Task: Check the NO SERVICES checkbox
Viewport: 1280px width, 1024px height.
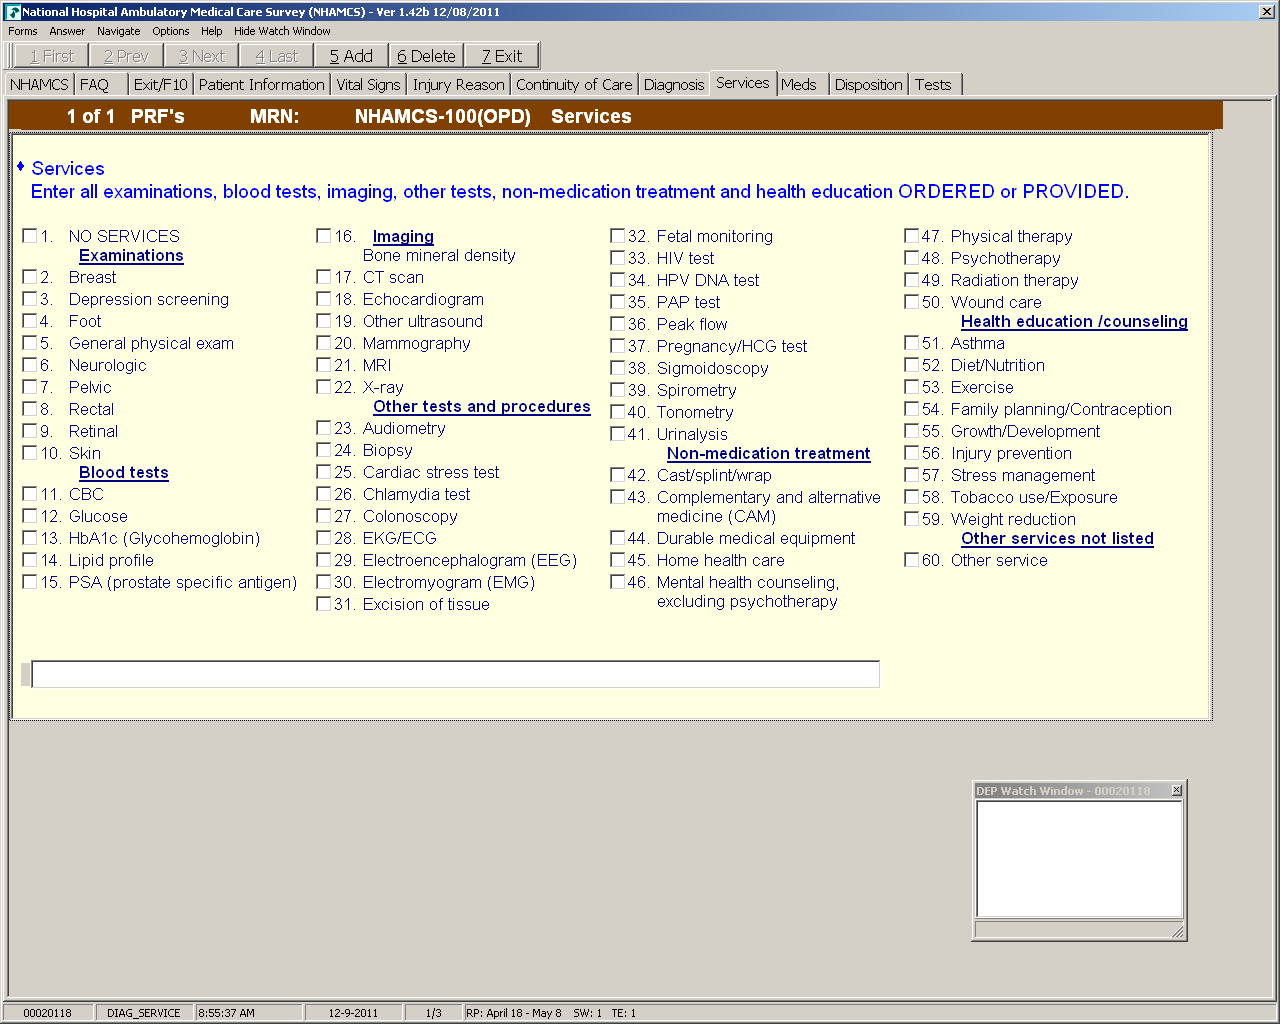Action: tap(30, 236)
